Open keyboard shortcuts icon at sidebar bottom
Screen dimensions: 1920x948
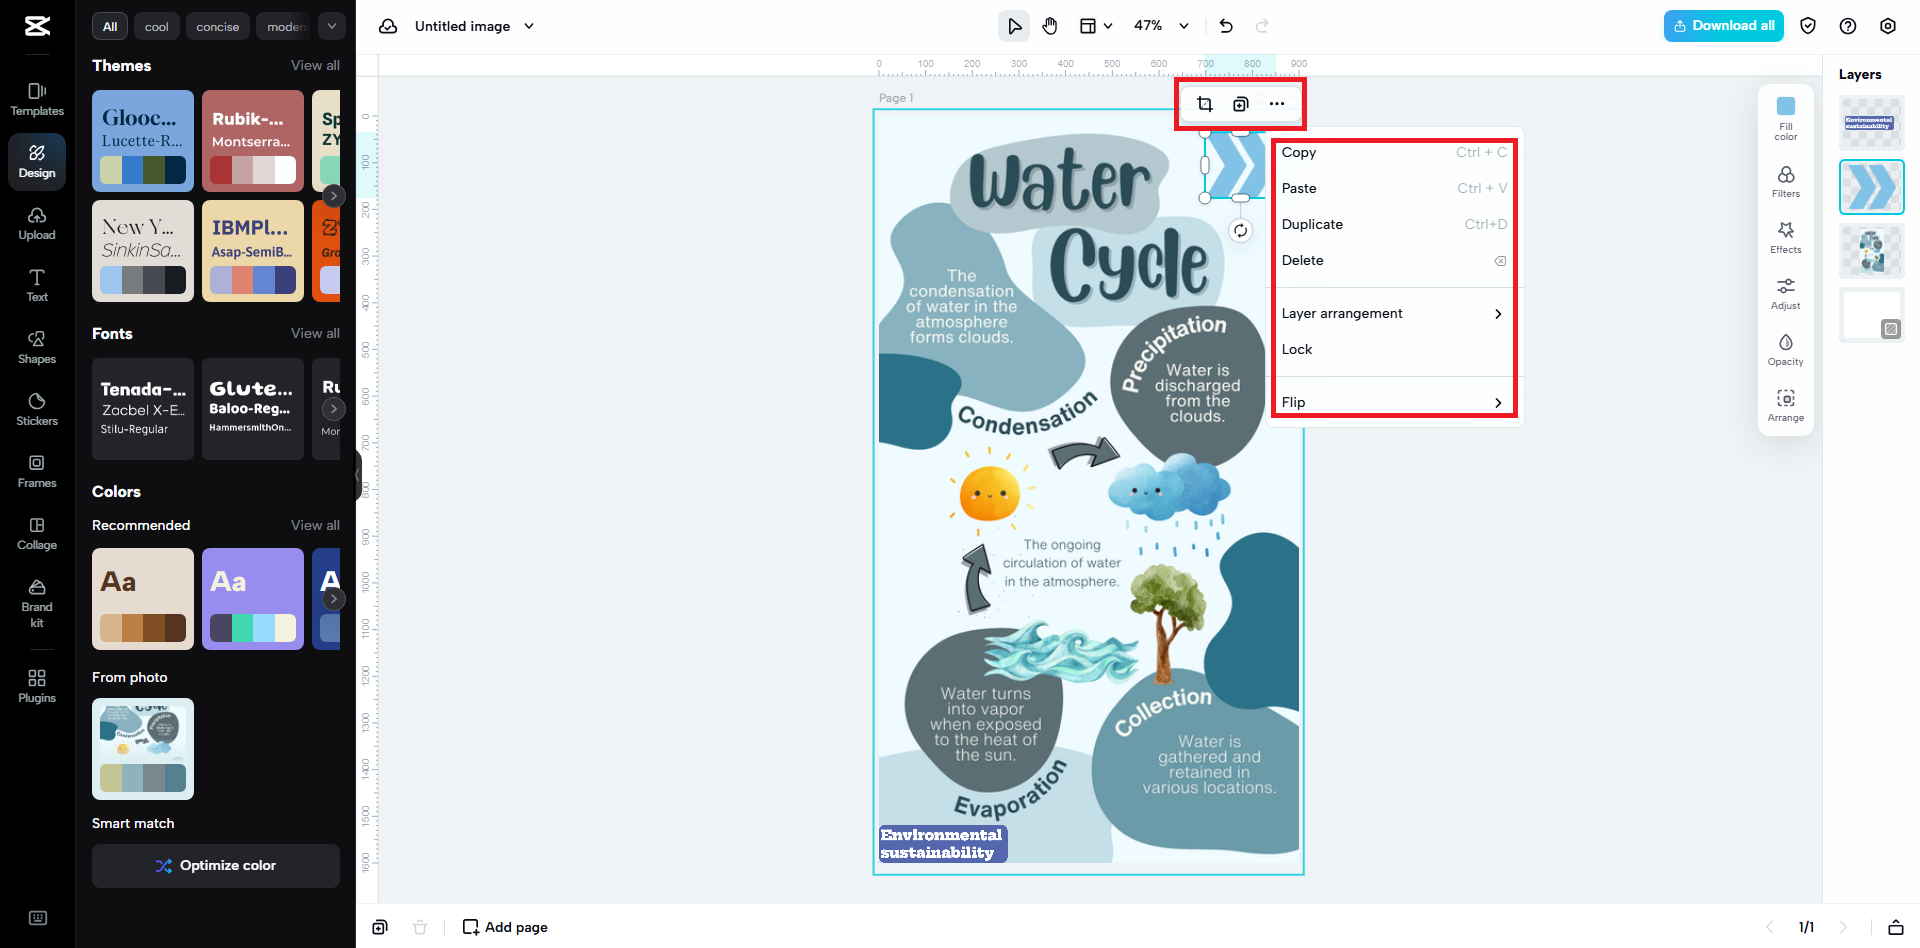click(x=38, y=918)
